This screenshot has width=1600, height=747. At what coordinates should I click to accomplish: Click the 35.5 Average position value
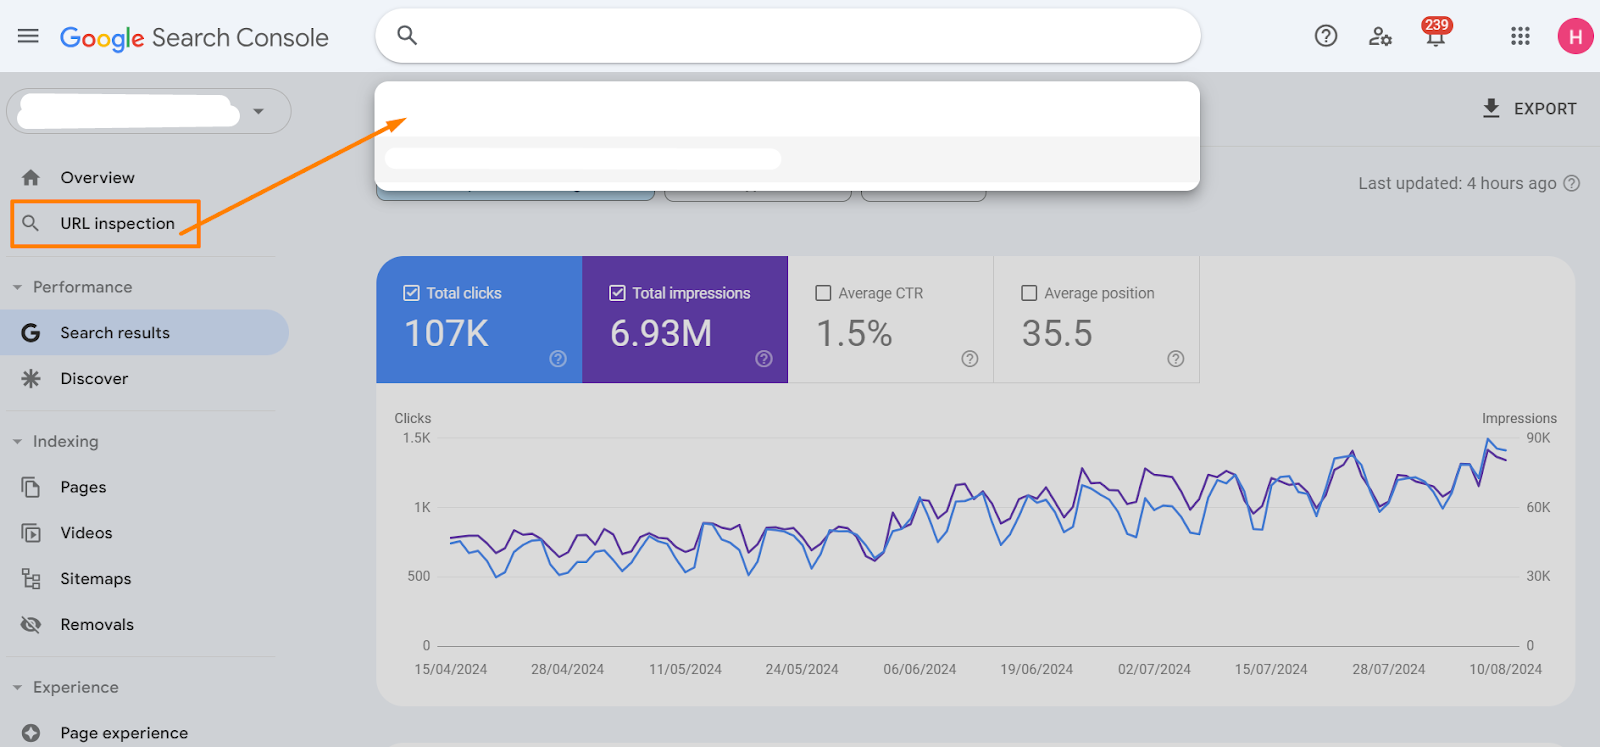pyautogui.click(x=1057, y=333)
